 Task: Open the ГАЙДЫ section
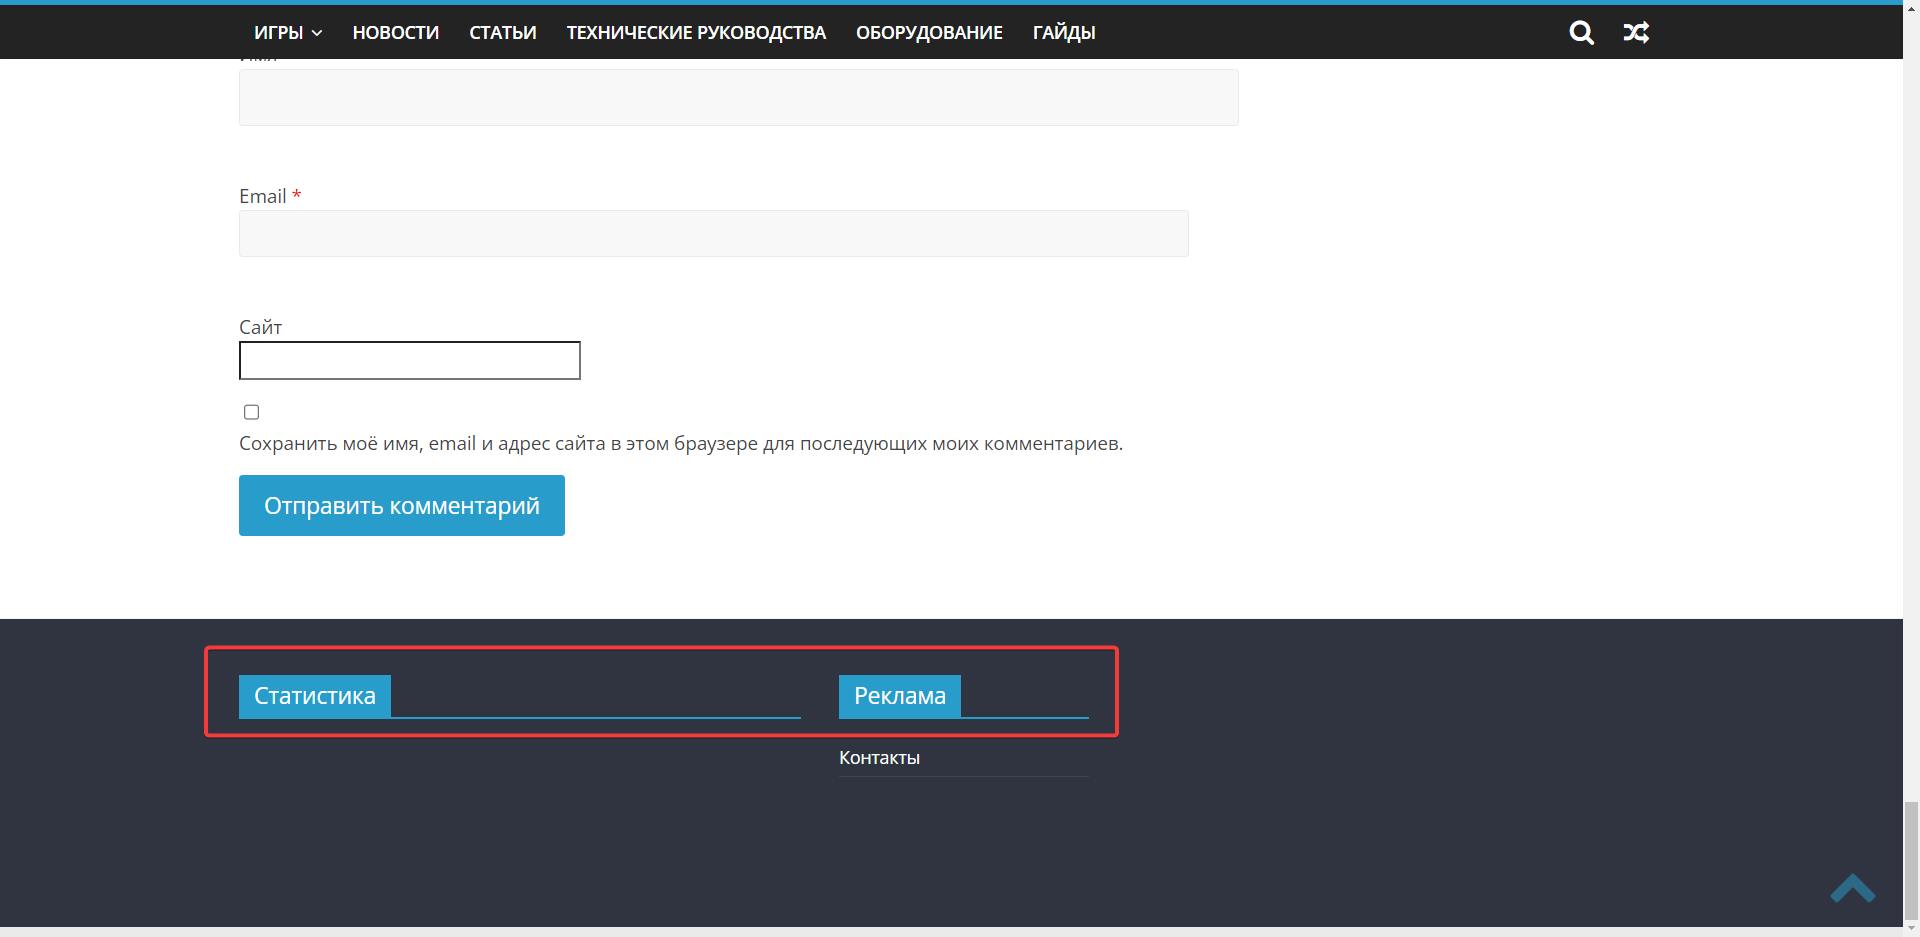click(x=1064, y=32)
